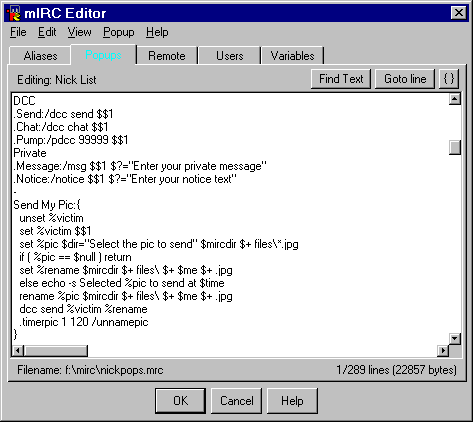Click the mIRC Editor title bar icon
The image size is (473, 422).
click(13, 13)
